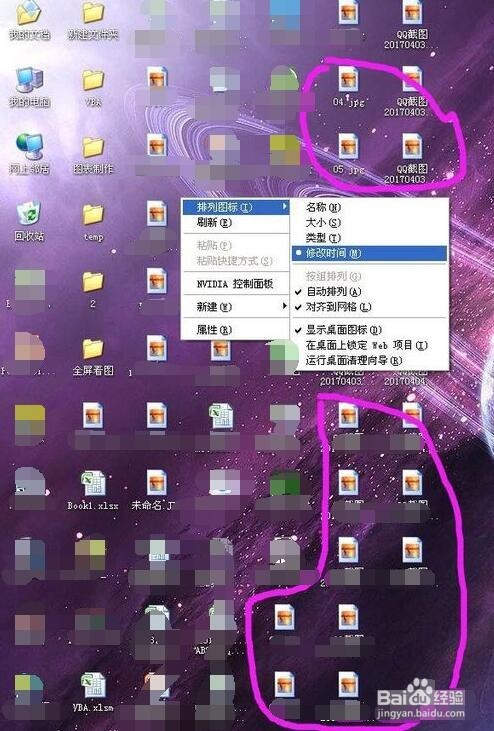Select the 全屏看图 folder icon
This screenshot has height=731, width=494.
[x=93, y=356]
